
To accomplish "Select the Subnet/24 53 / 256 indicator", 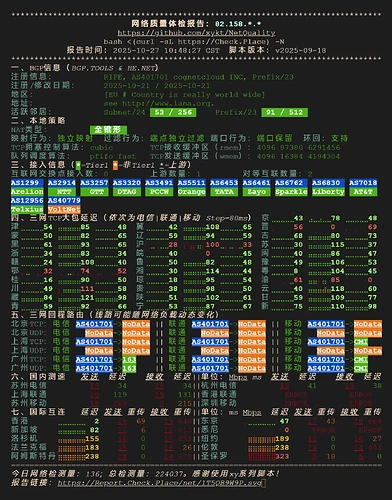I will click(173, 112).
